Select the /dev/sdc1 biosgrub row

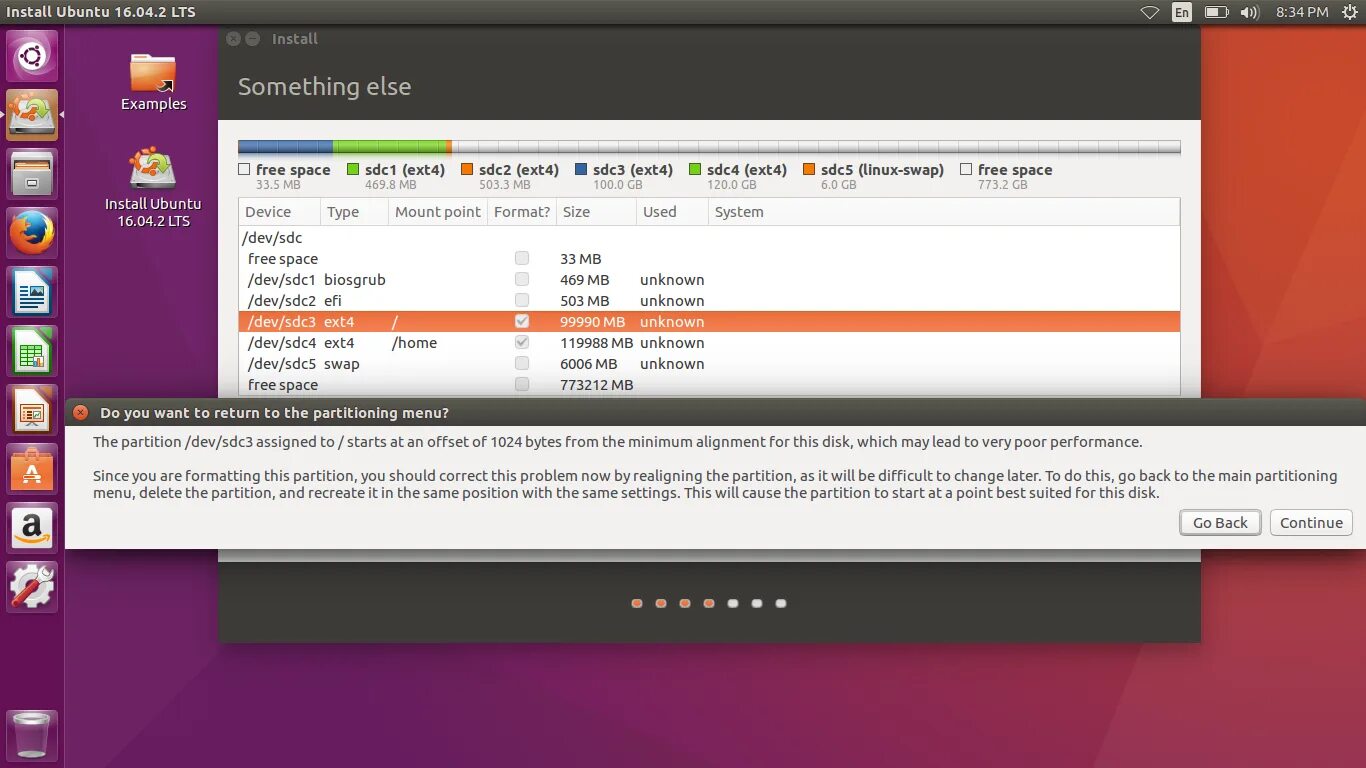[x=709, y=279]
